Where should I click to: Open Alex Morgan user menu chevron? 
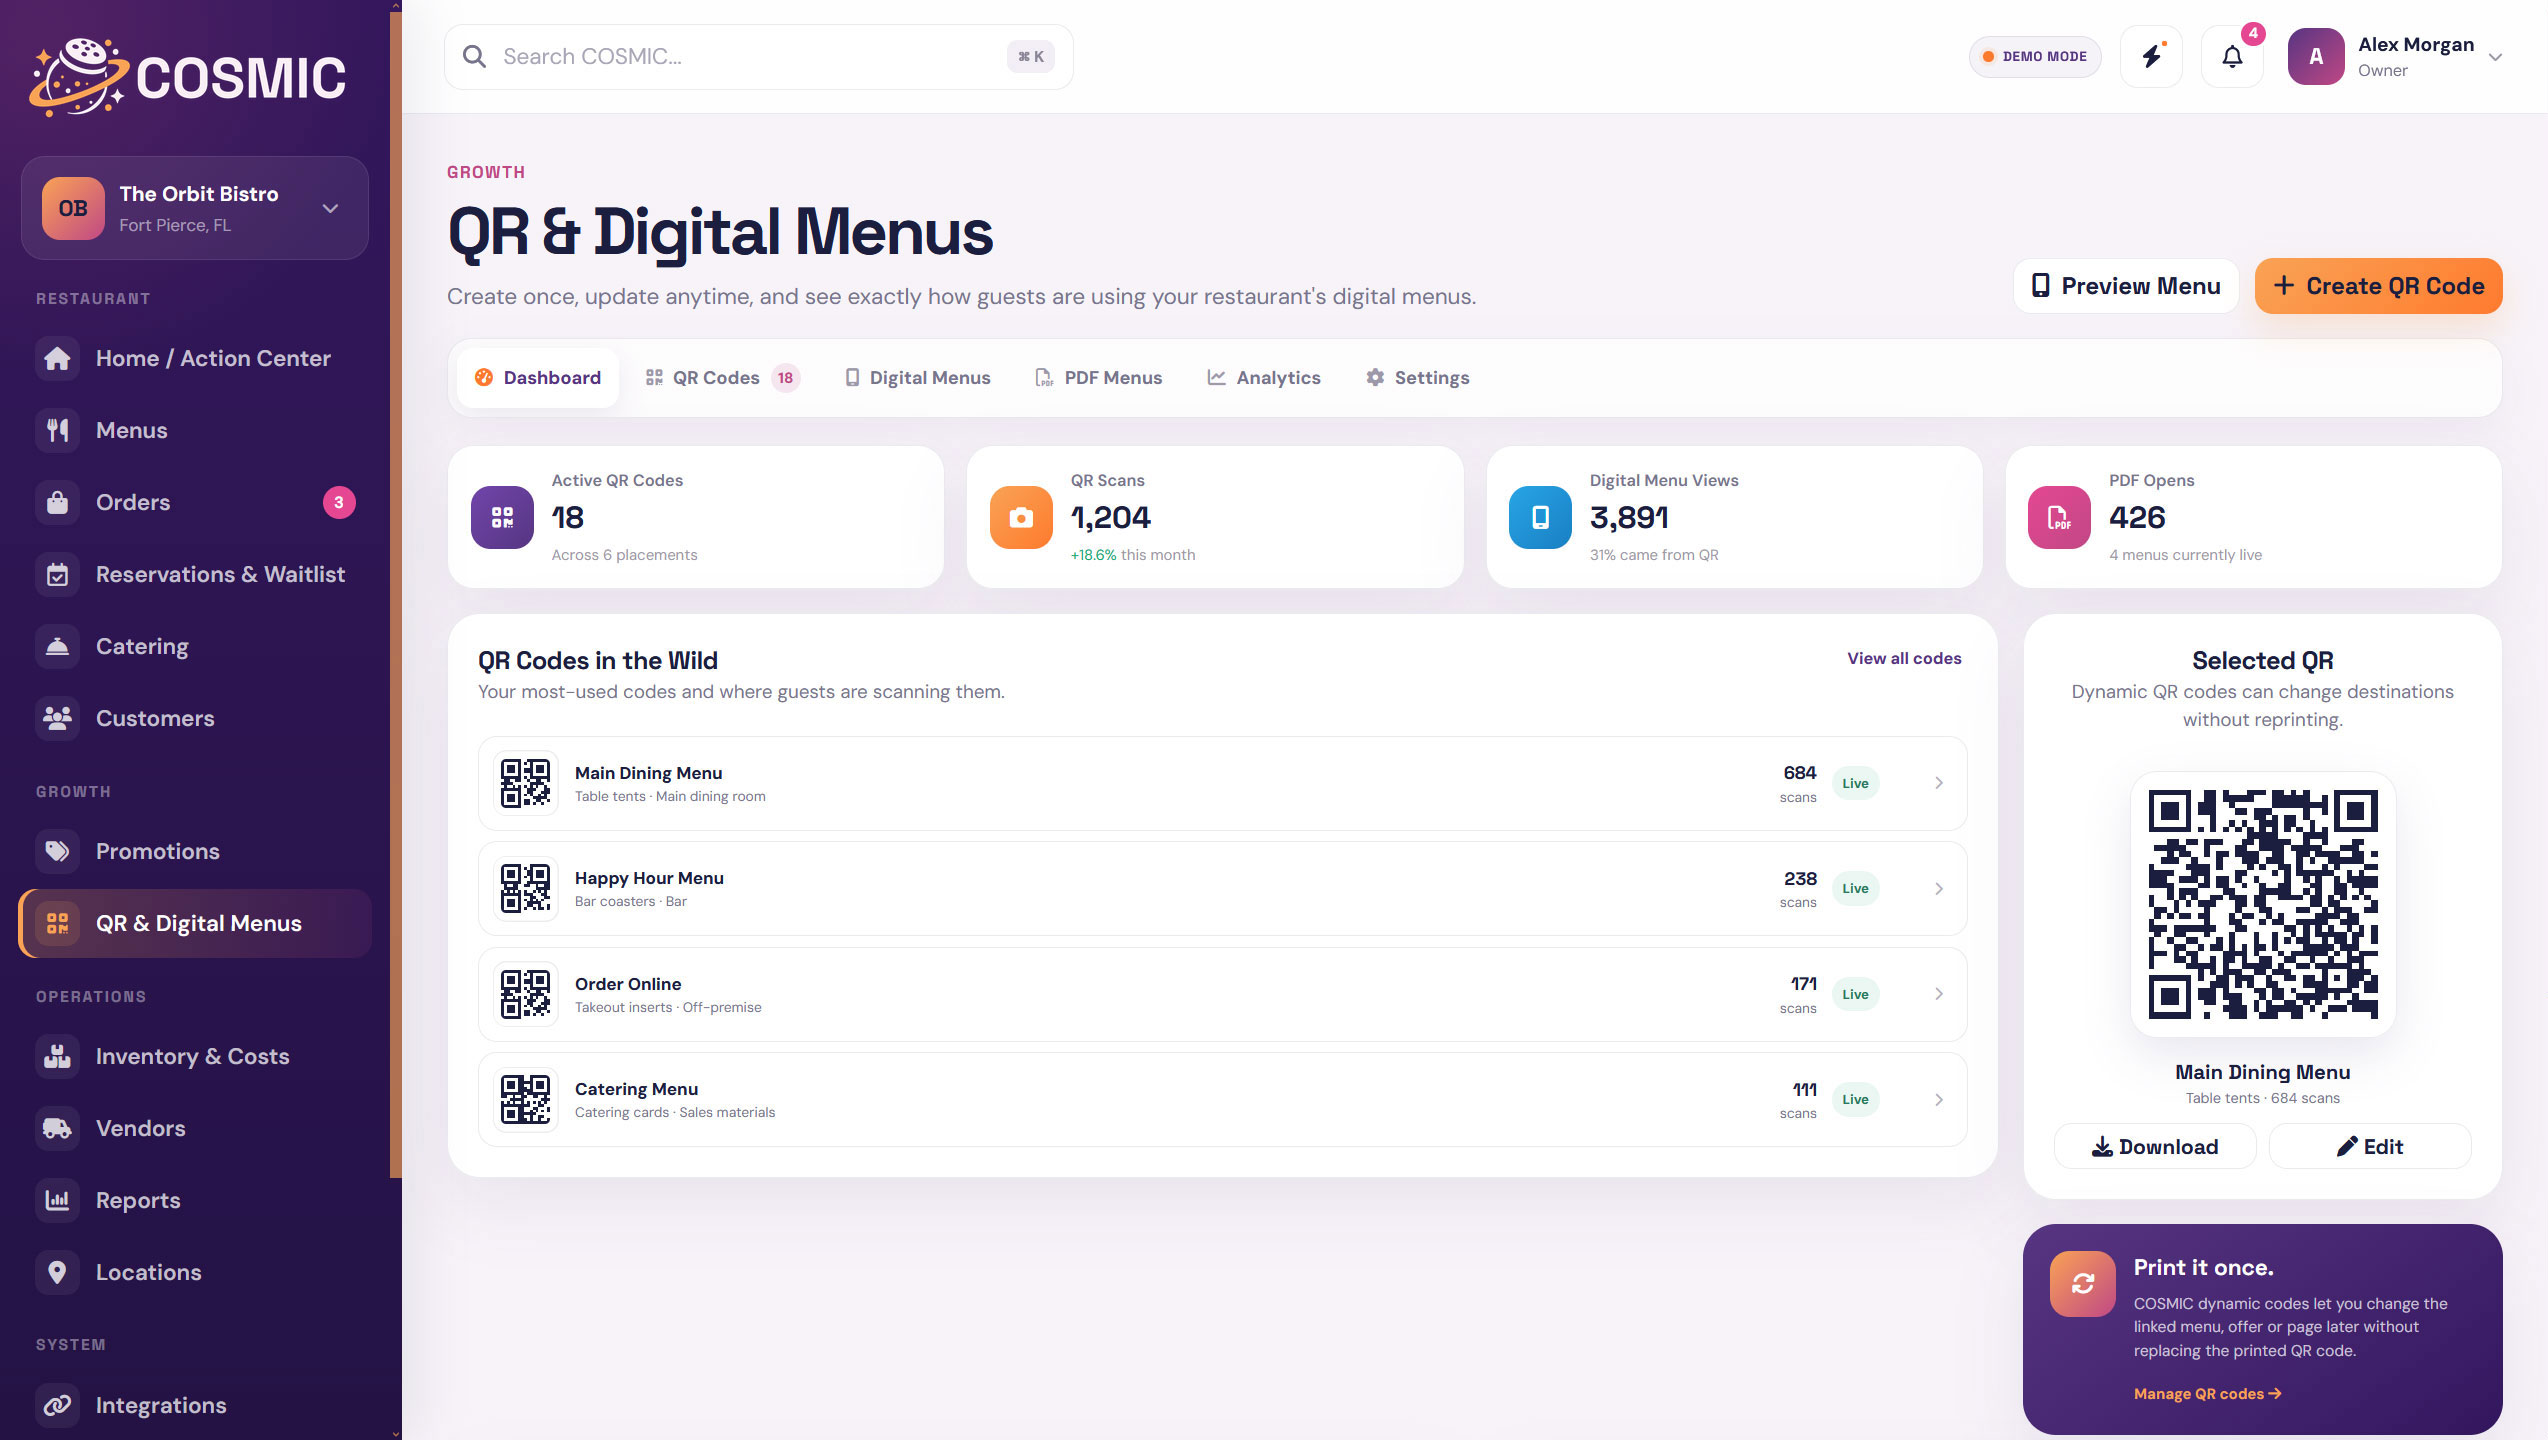pos(2496,57)
